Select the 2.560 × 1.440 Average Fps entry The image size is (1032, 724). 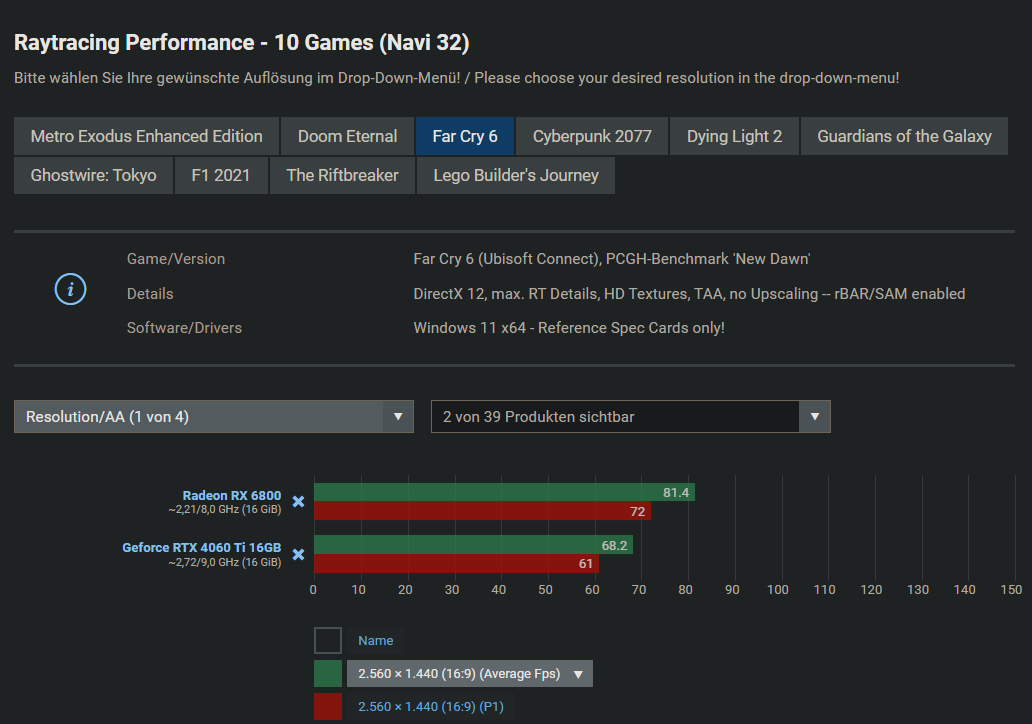[x=470, y=674]
